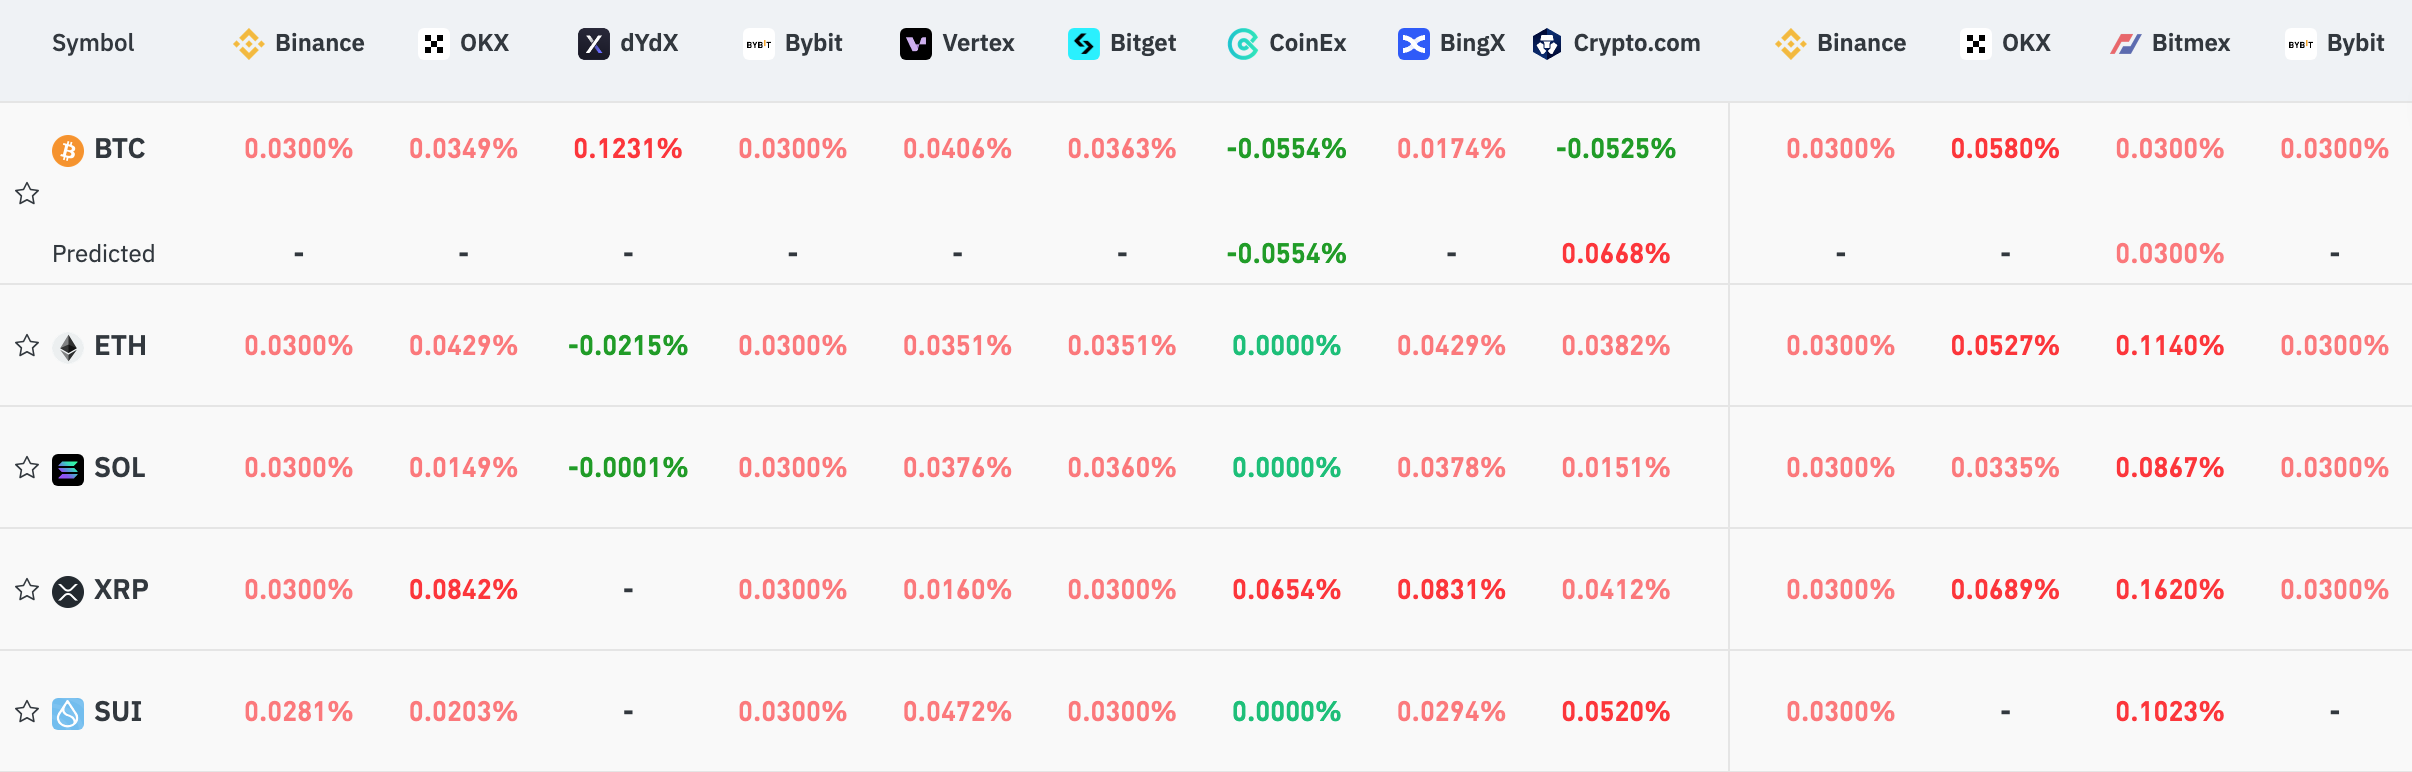
Task: Favorite BTC using its star
Action: [x=27, y=194]
